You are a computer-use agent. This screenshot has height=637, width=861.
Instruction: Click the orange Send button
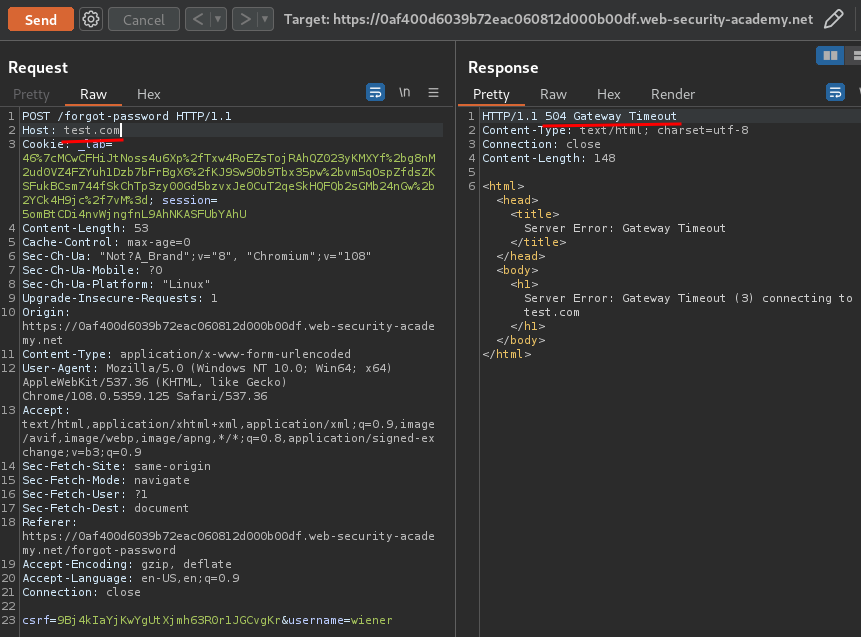tap(41, 20)
